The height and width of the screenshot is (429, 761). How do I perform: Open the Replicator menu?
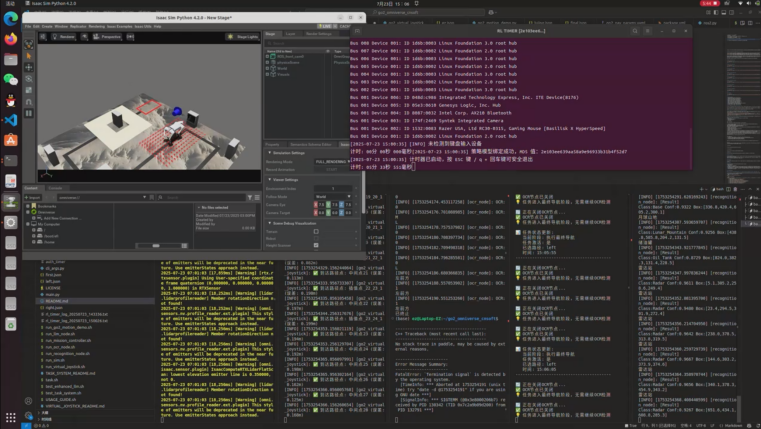tap(78, 26)
